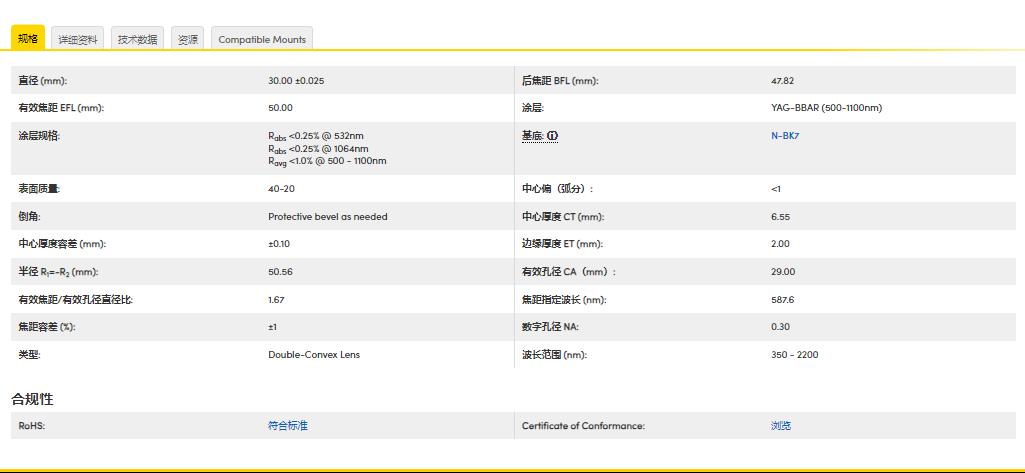Viewport: 1025px width, 473px height.
Task: Open the N-BK7 substrate link
Action: (784, 136)
